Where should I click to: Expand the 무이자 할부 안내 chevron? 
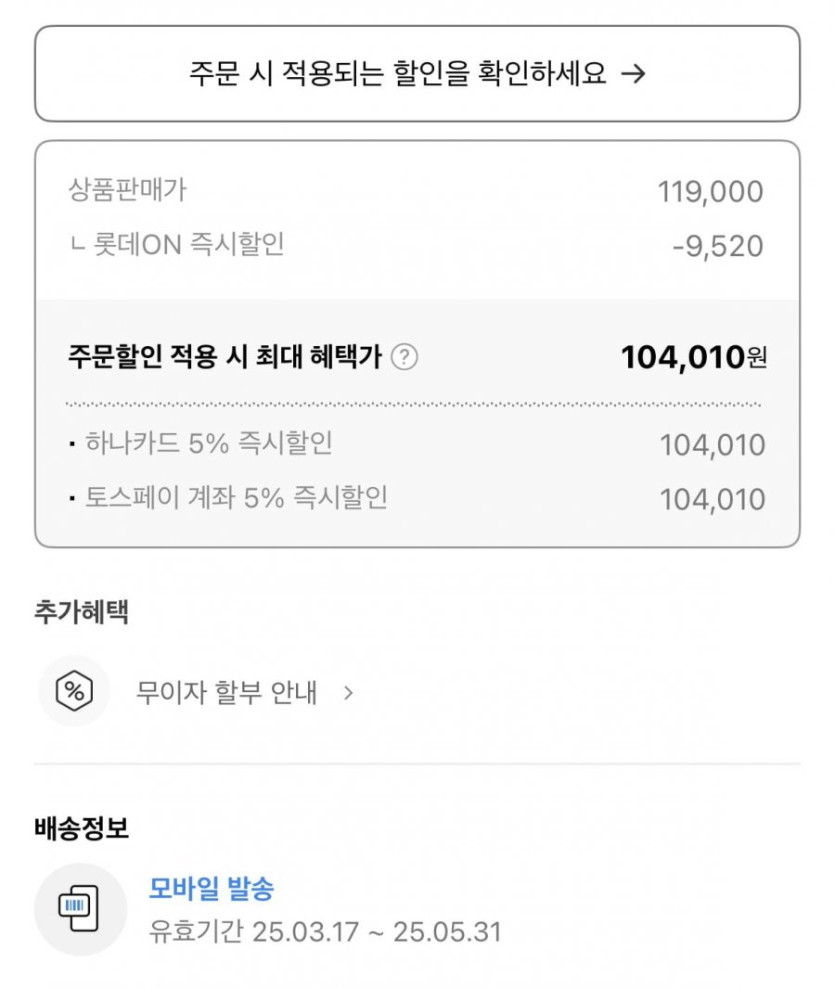pos(348,692)
